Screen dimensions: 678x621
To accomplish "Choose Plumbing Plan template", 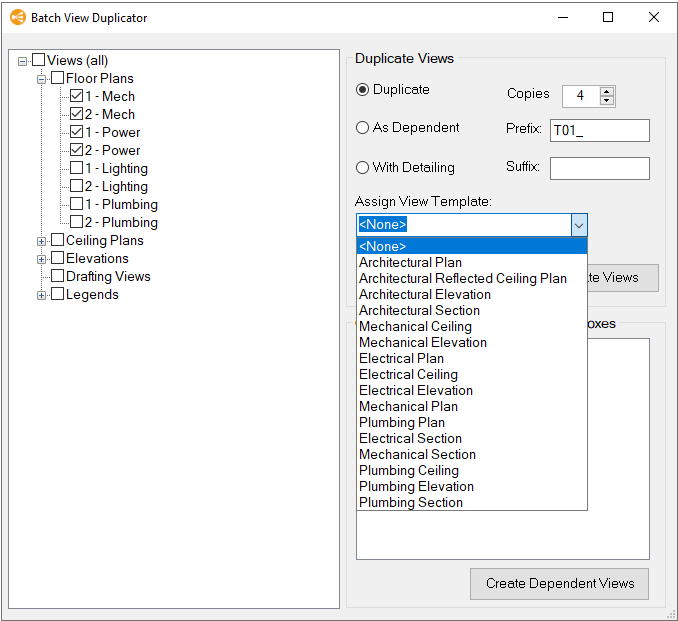I will (x=472, y=423).
